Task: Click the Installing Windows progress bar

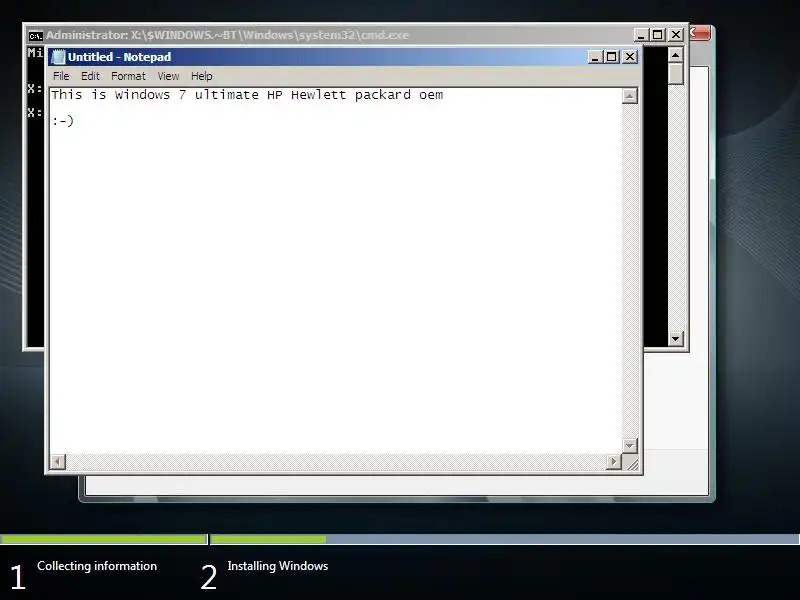Action: [505, 539]
